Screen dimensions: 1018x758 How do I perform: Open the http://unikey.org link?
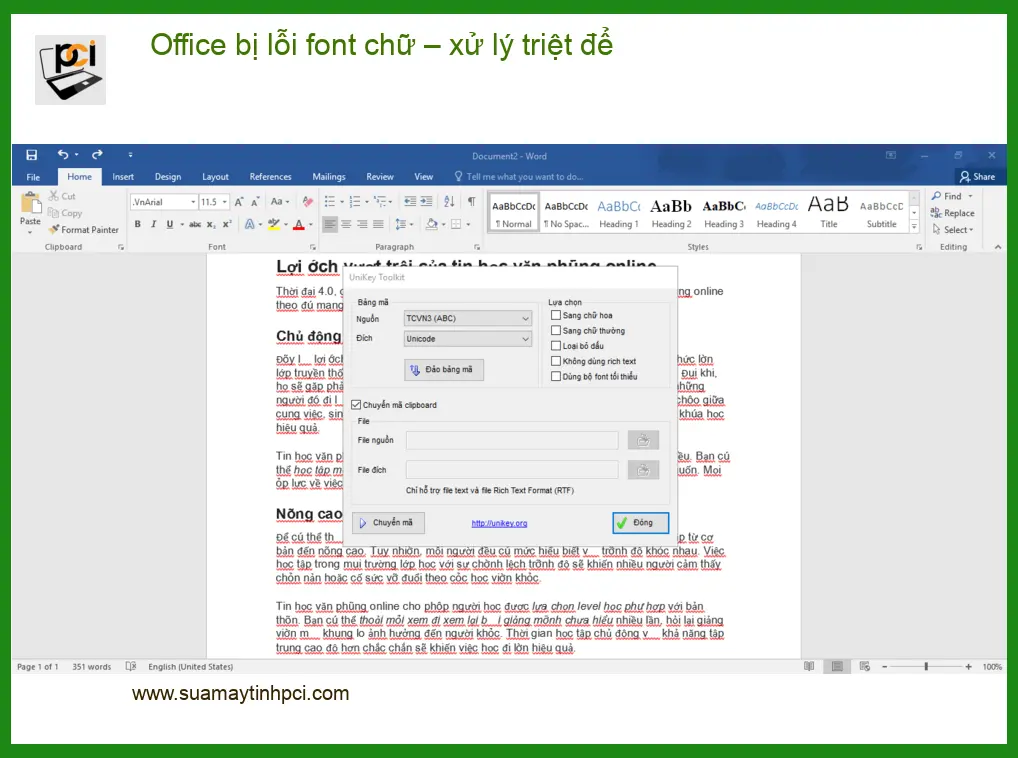(x=499, y=523)
